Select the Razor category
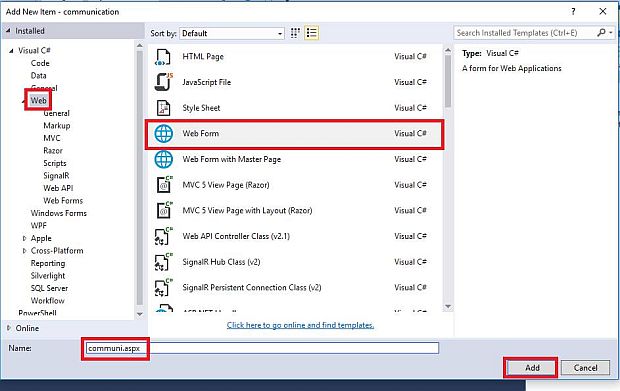The image size is (620, 391). [x=53, y=151]
